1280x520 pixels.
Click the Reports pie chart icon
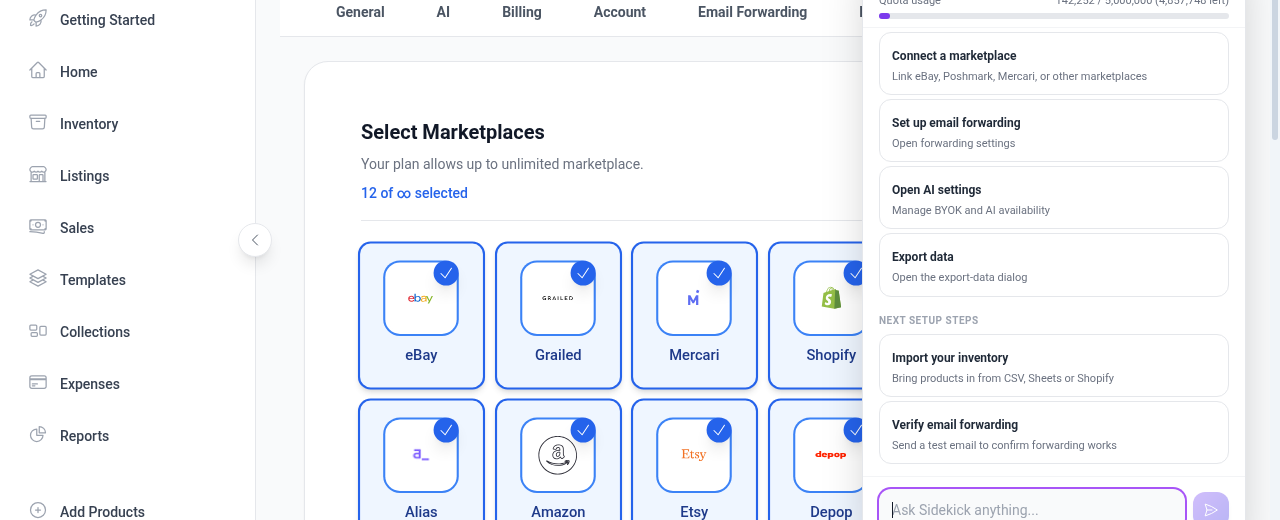click(x=38, y=435)
